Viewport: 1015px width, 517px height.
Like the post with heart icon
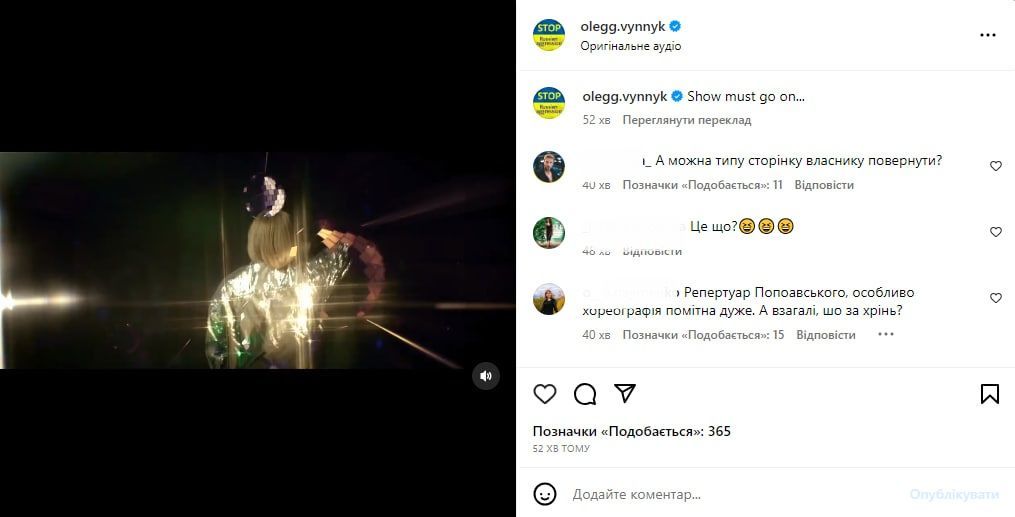pyautogui.click(x=545, y=394)
